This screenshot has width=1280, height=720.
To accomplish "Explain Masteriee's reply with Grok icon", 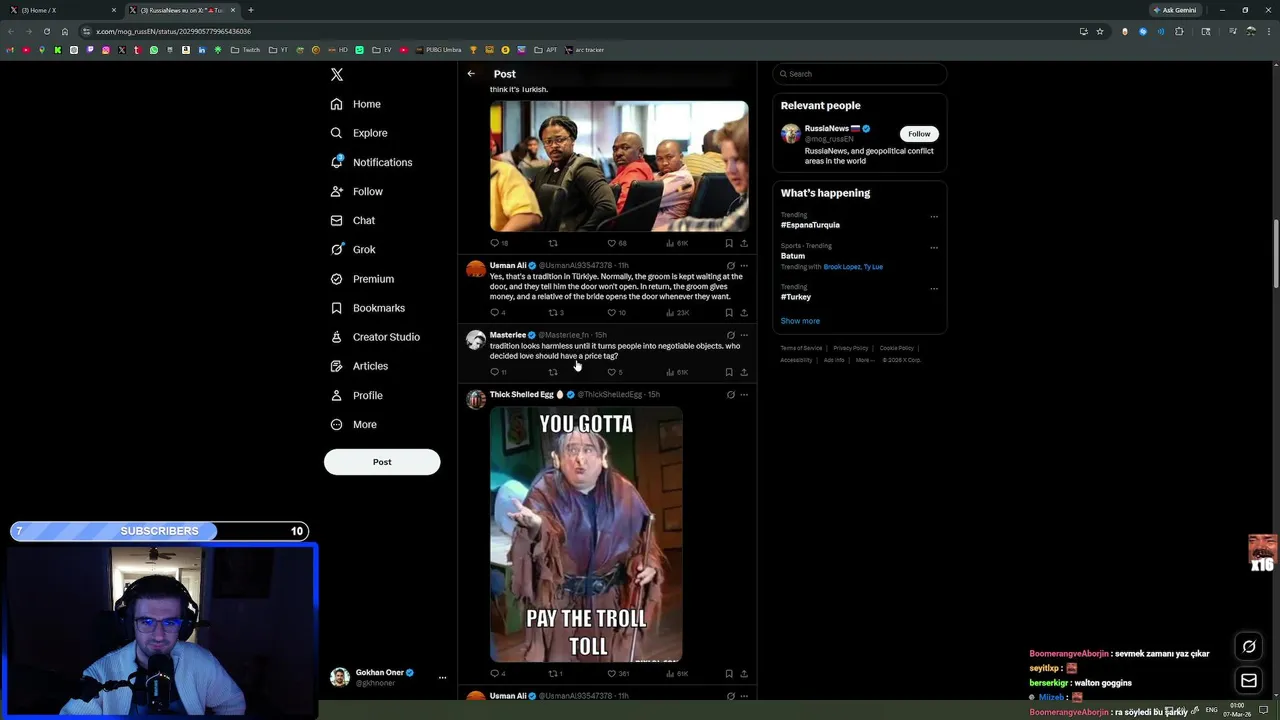I will coord(730,335).
